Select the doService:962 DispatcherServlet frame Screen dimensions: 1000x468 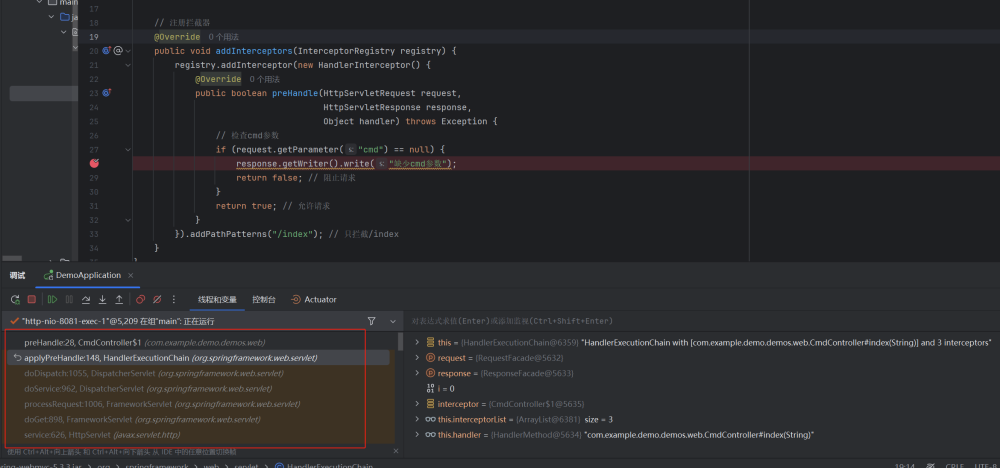[200, 388]
